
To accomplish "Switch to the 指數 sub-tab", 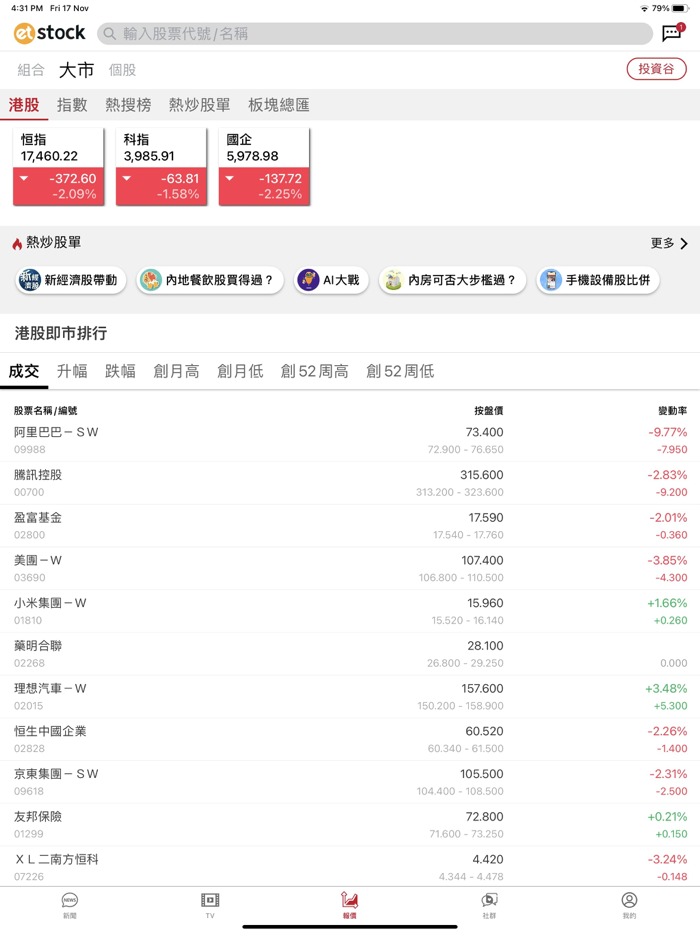I will tap(72, 105).
